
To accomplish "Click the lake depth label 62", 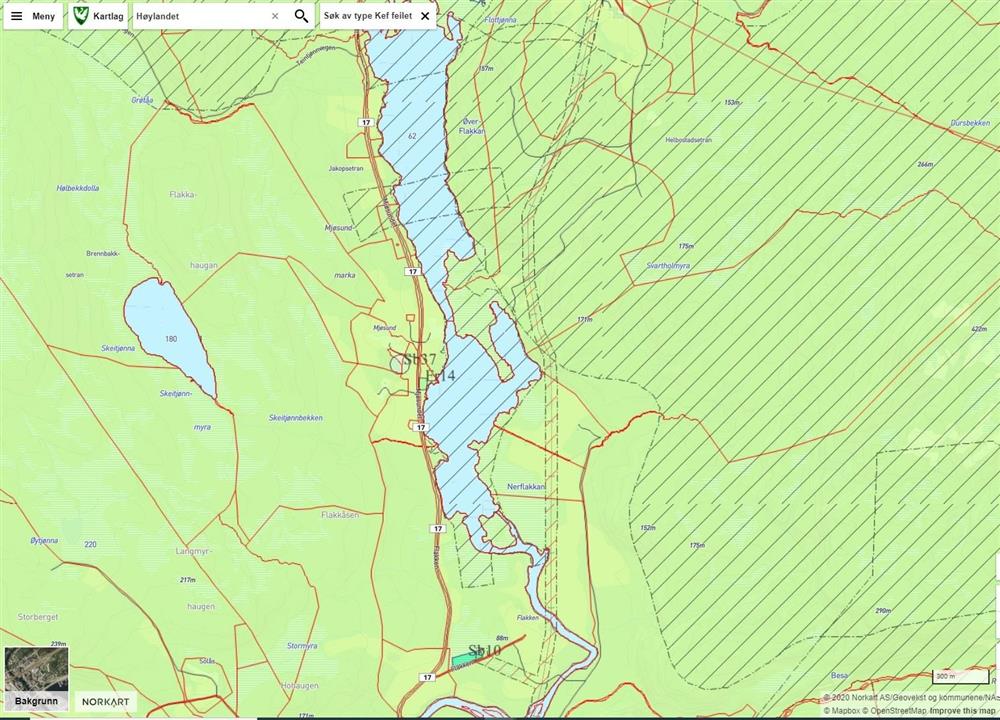I will pyautogui.click(x=412, y=135).
